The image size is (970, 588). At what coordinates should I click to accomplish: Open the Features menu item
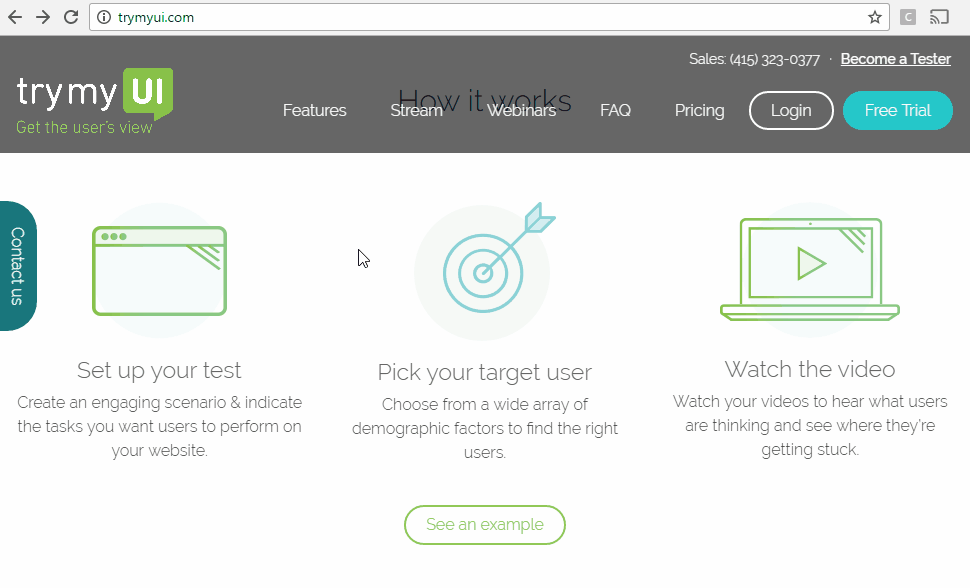coord(314,110)
